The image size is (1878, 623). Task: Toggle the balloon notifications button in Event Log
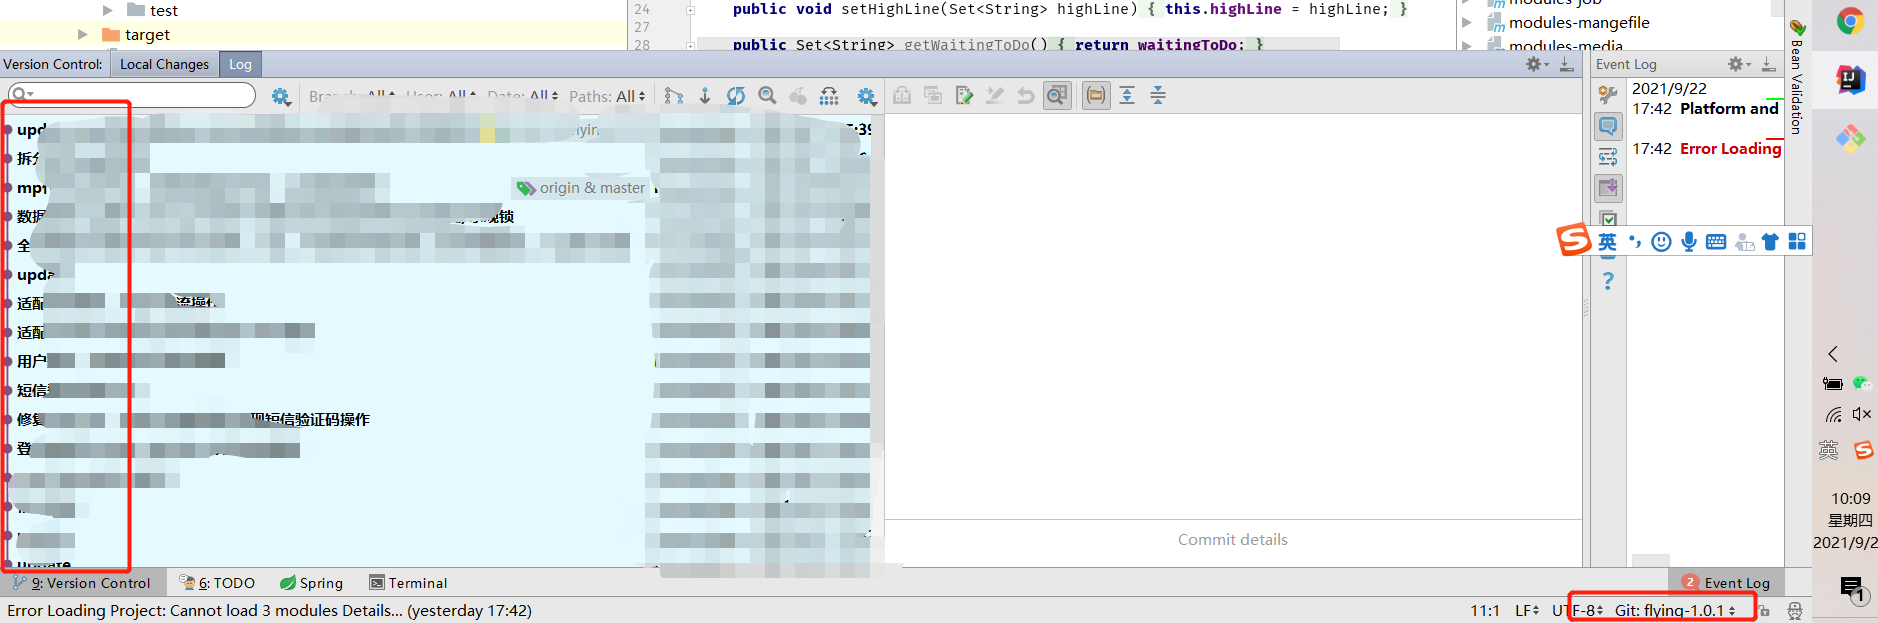click(x=1607, y=126)
